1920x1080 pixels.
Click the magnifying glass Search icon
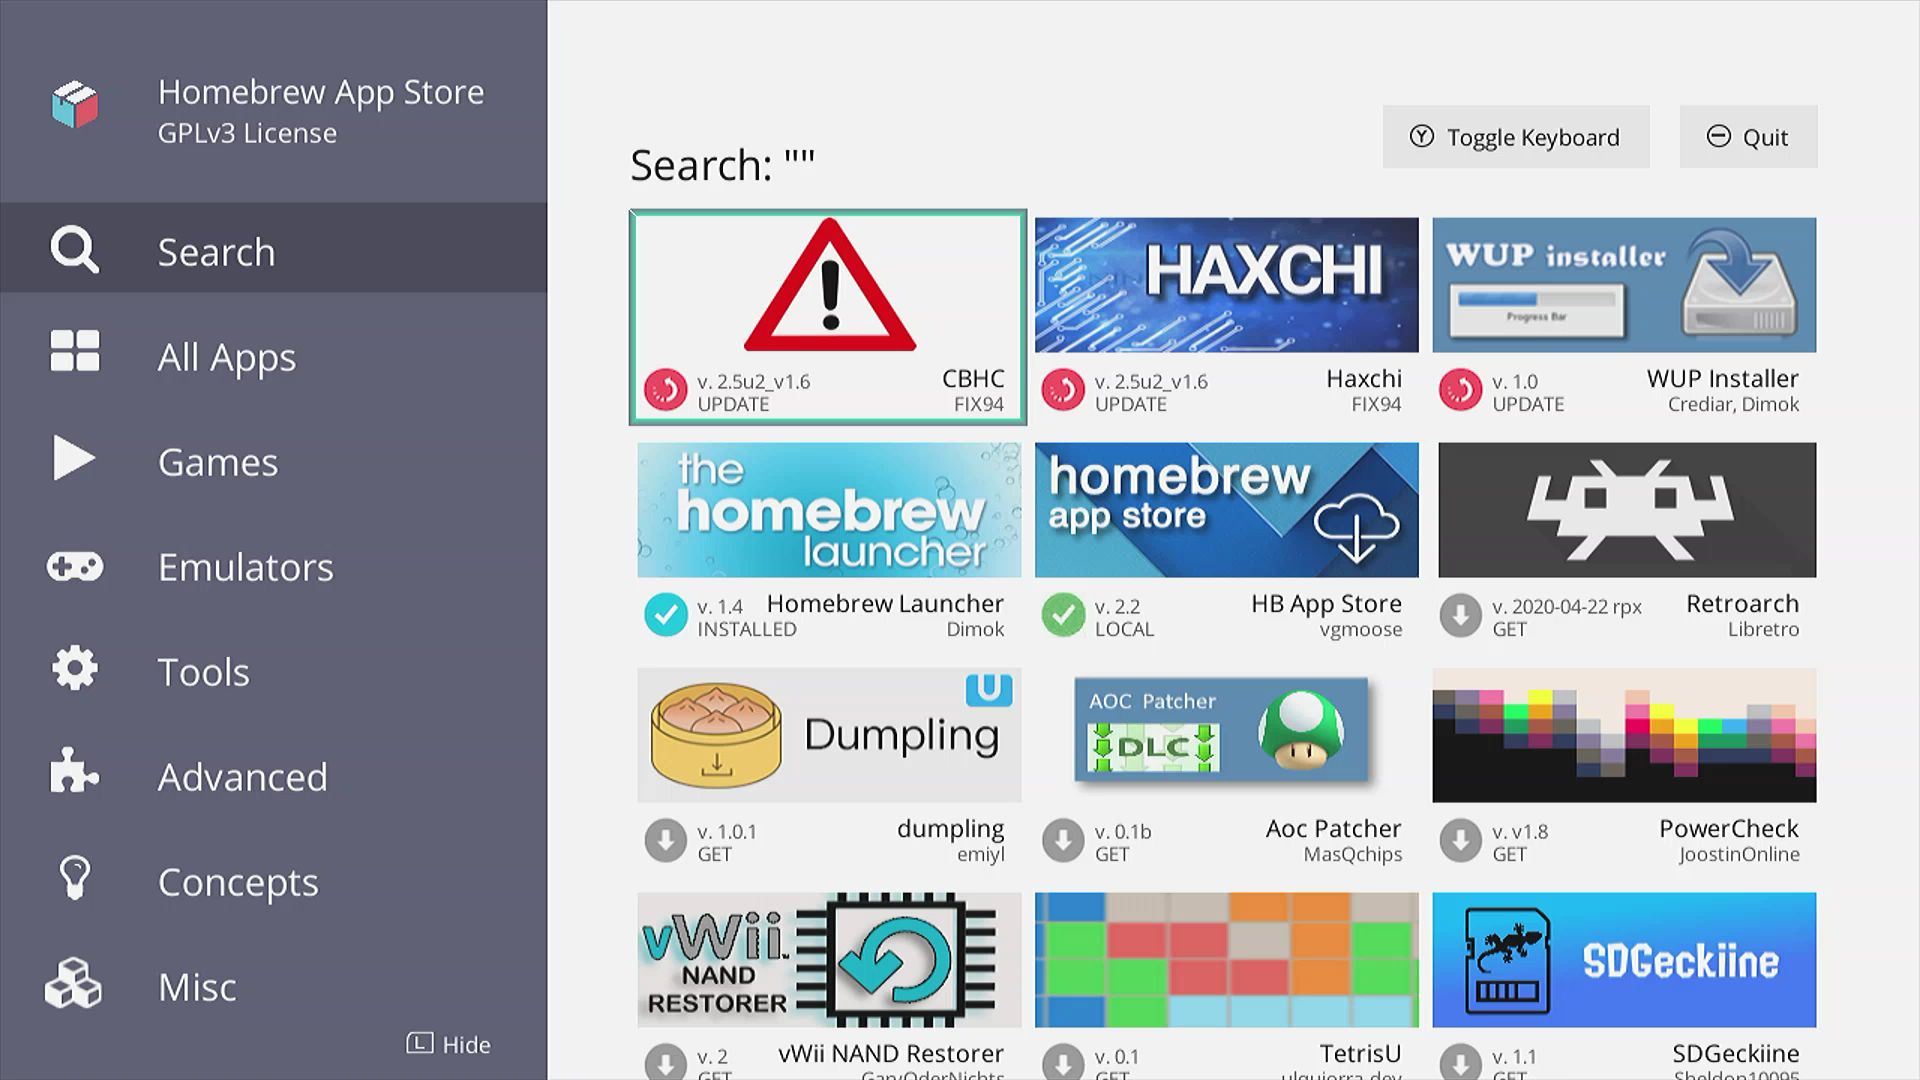coord(75,249)
